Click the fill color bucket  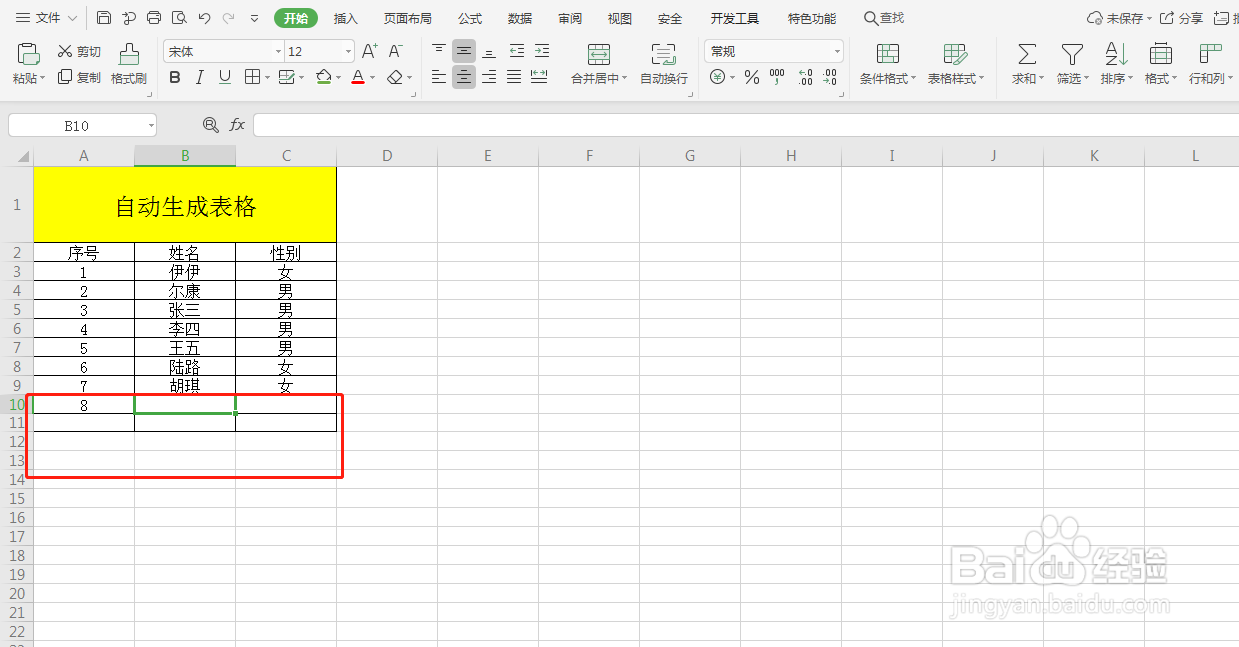pos(323,77)
